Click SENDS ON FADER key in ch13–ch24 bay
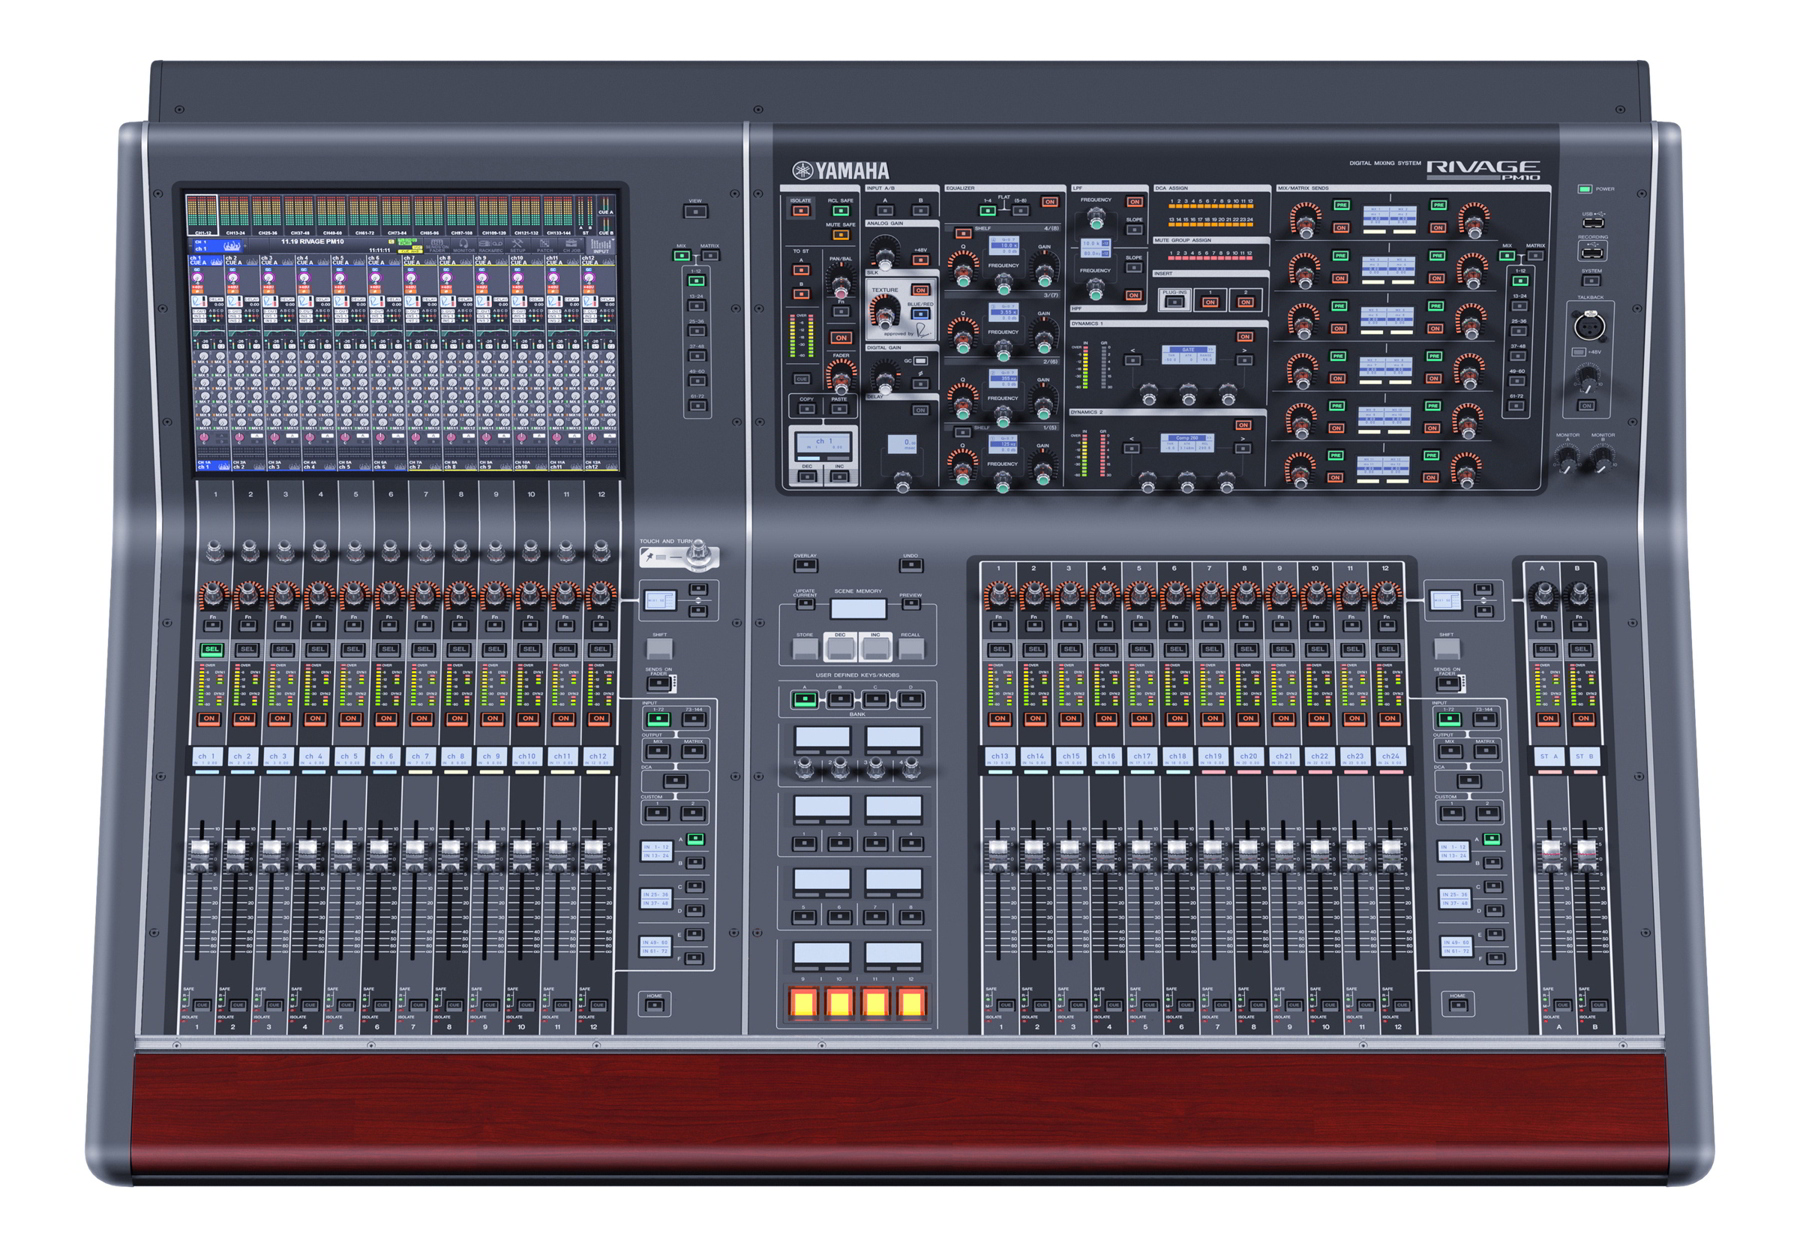This screenshot has height=1244, width=1800. [x=1447, y=684]
